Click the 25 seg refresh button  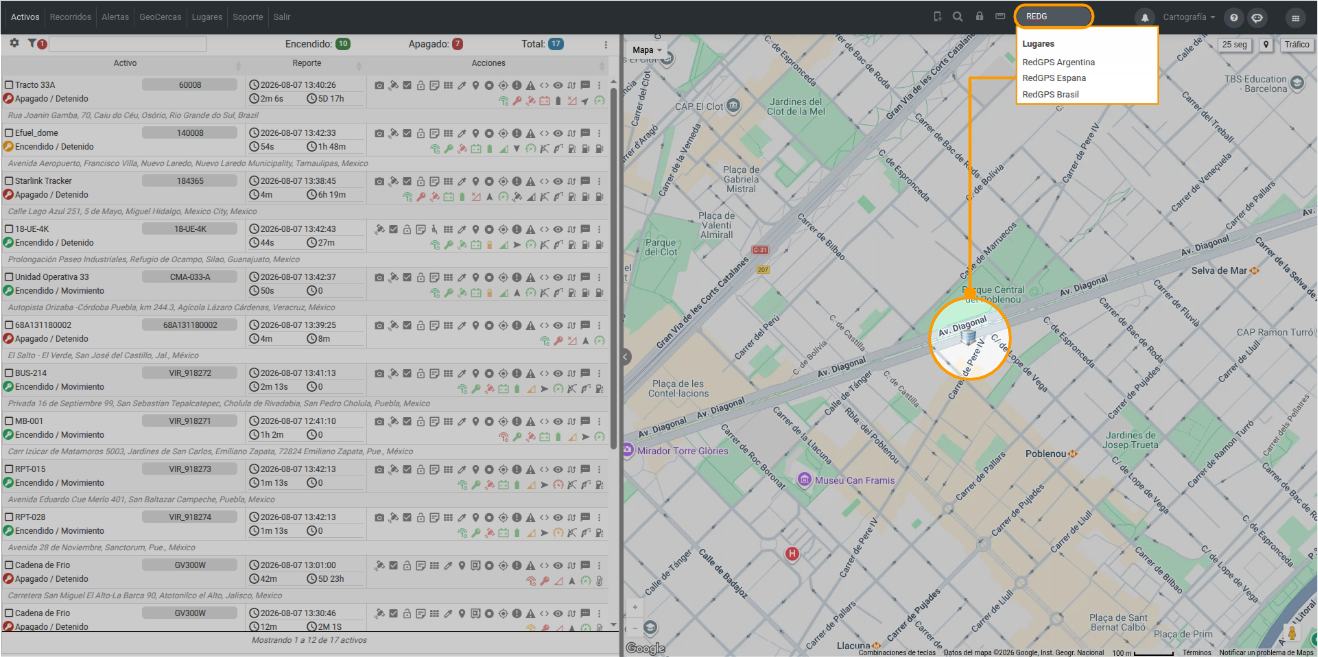[1234, 45]
